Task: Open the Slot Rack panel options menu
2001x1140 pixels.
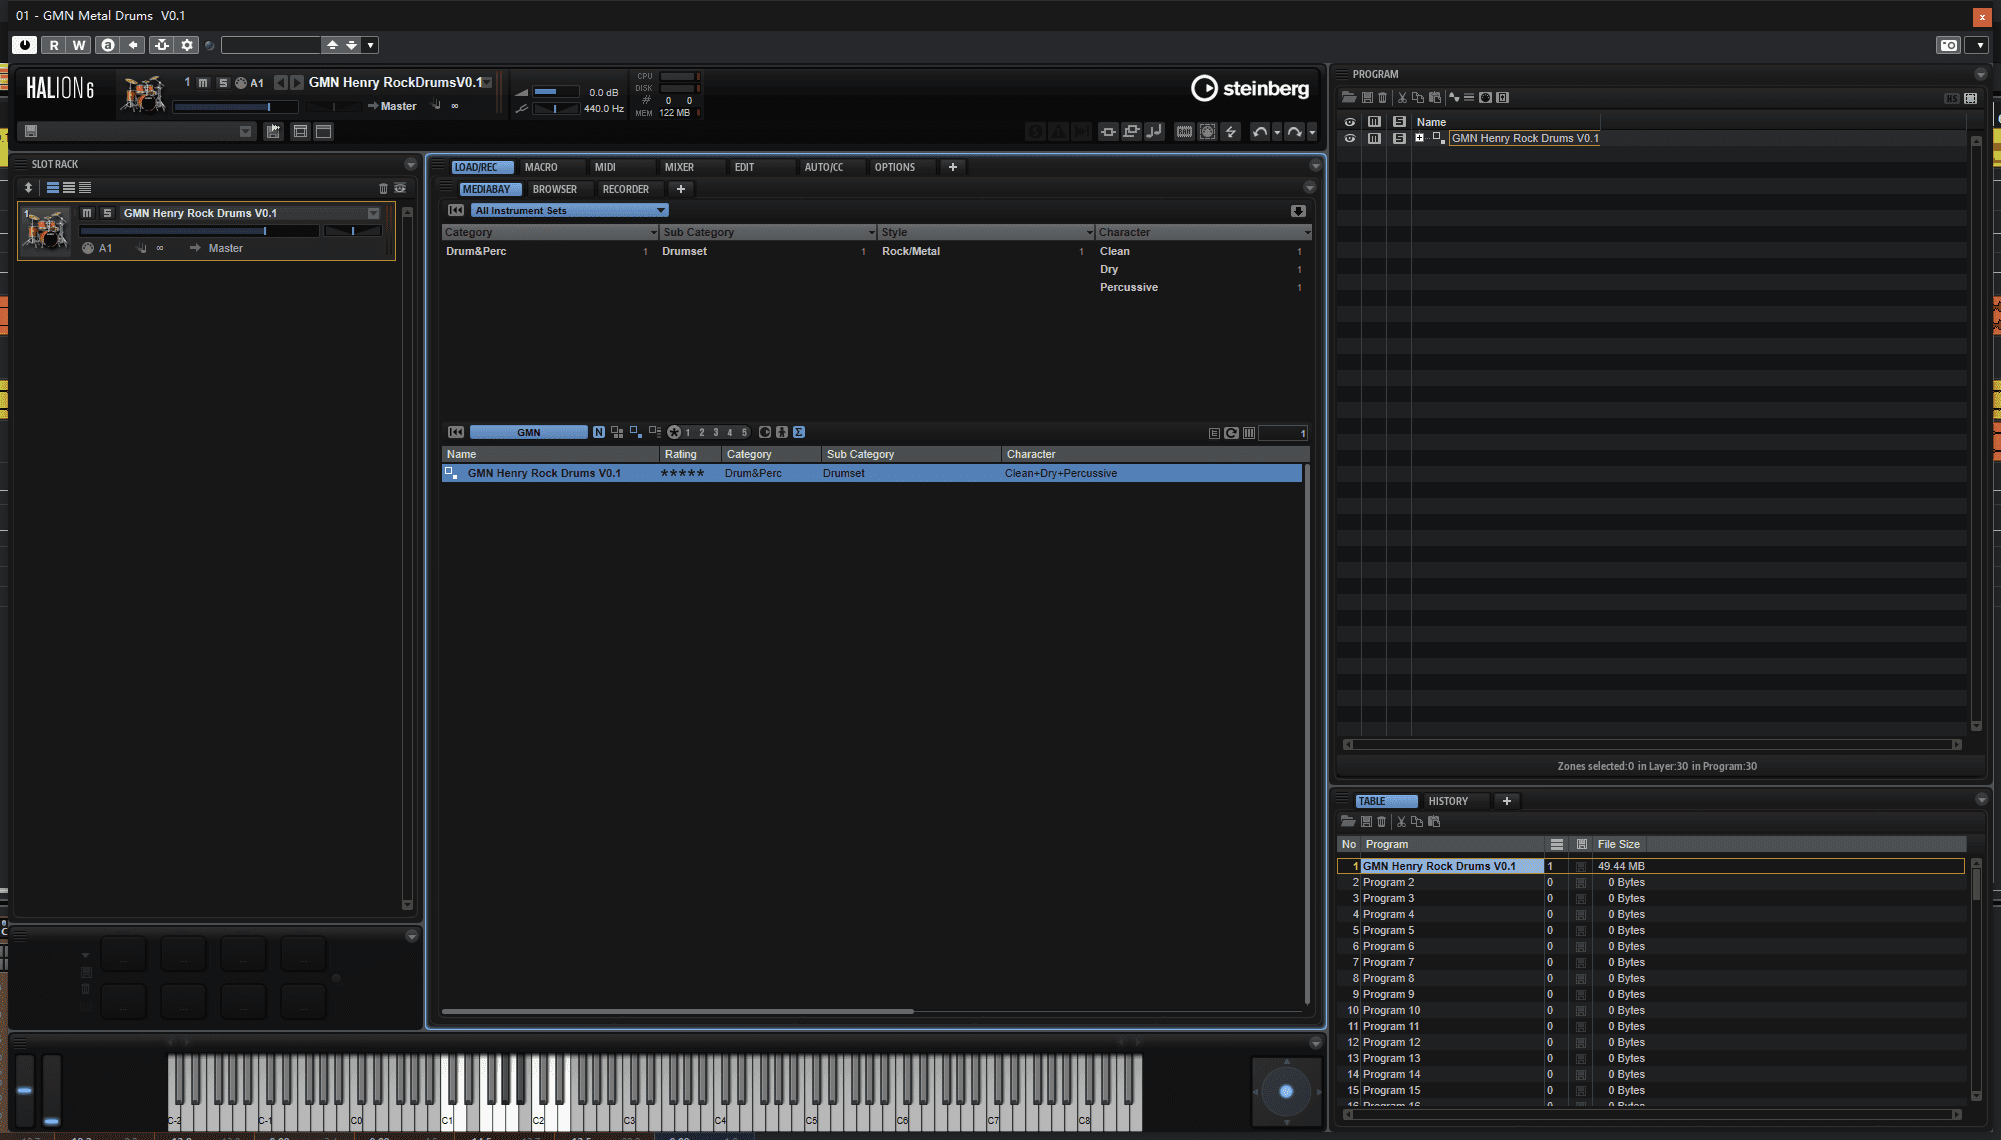Action: point(410,164)
